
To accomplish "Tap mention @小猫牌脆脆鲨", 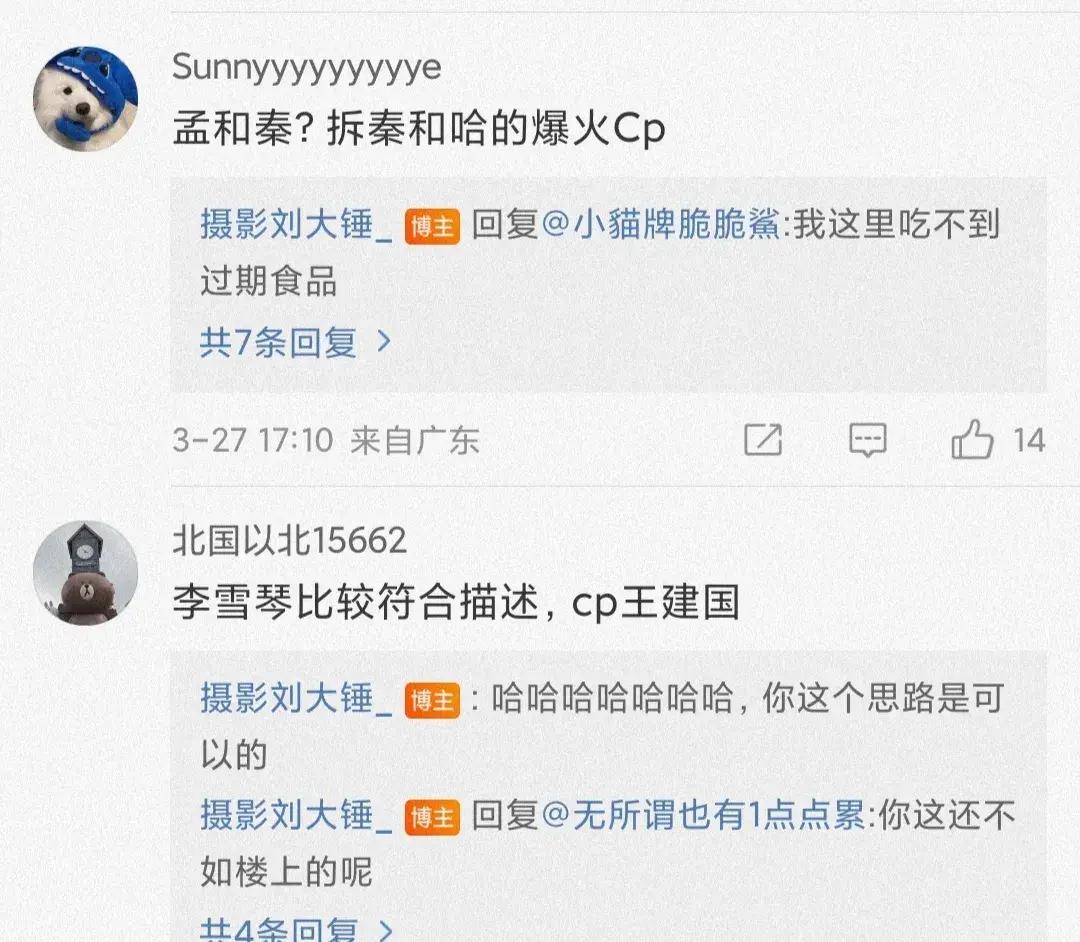I will pyautogui.click(x=660, y=224).
